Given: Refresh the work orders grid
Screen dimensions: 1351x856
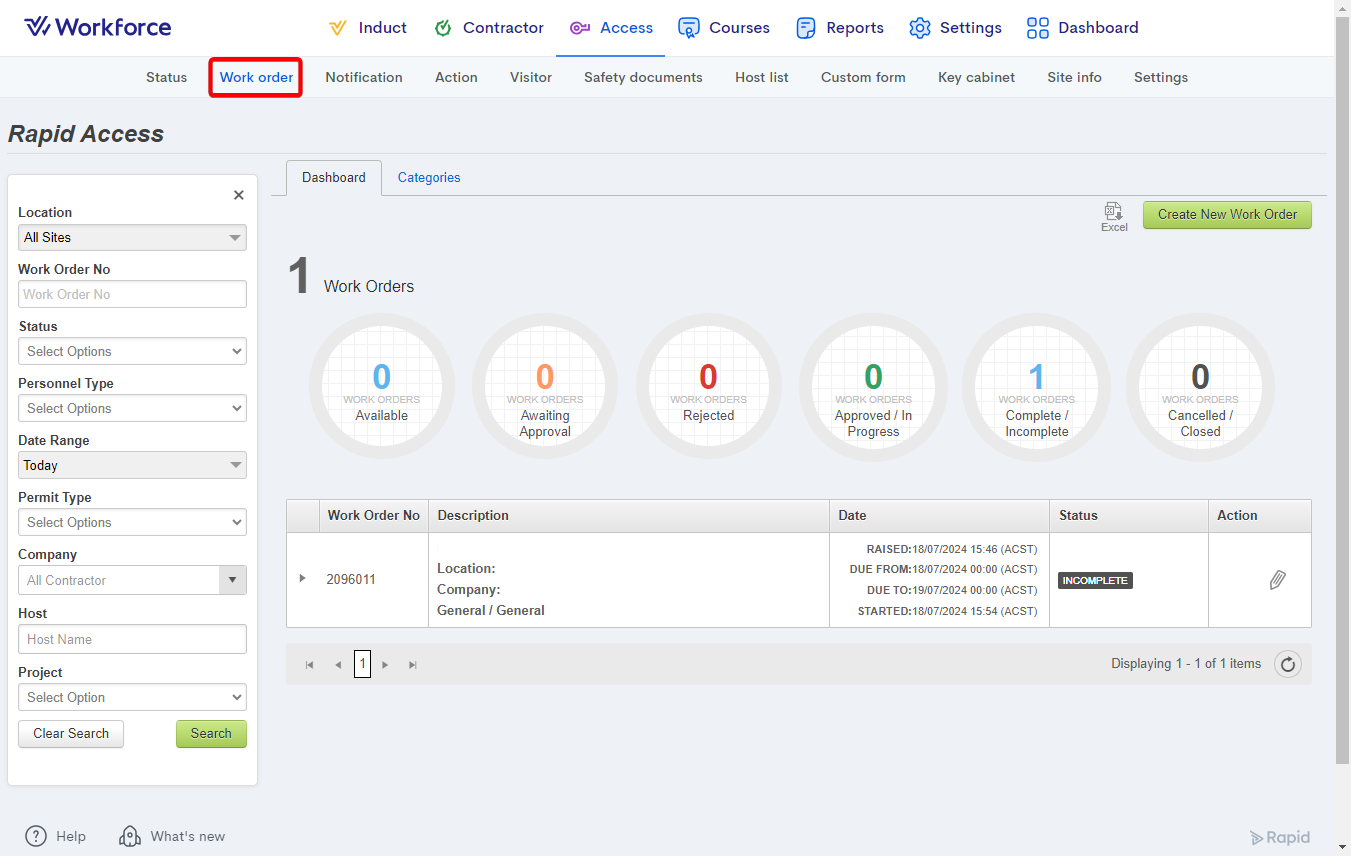Looking at the screenshot, I should tap(1288, 664).
